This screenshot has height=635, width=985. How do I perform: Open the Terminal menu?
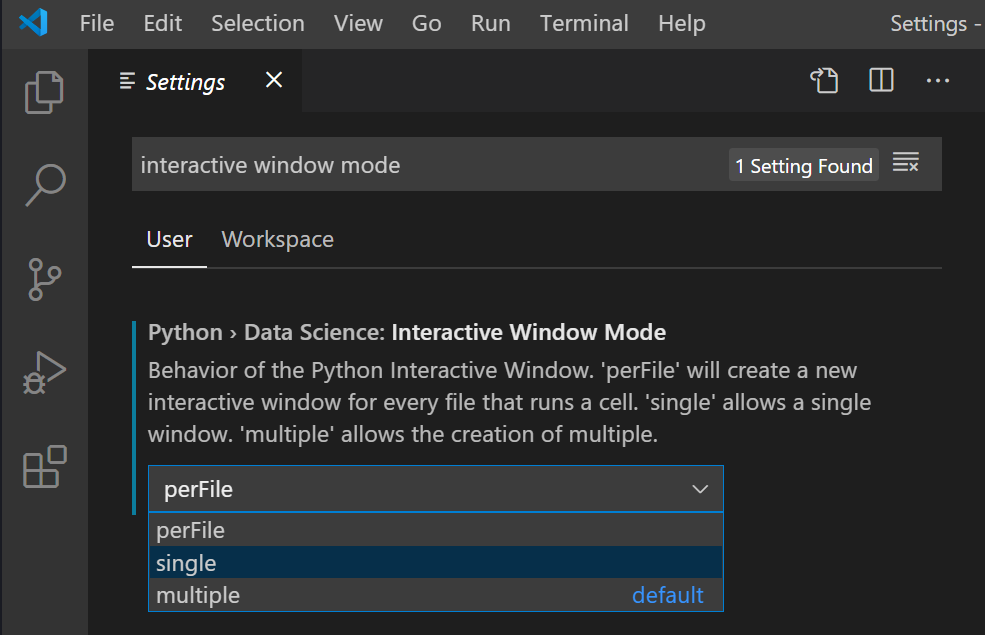(x=584, y=23)
